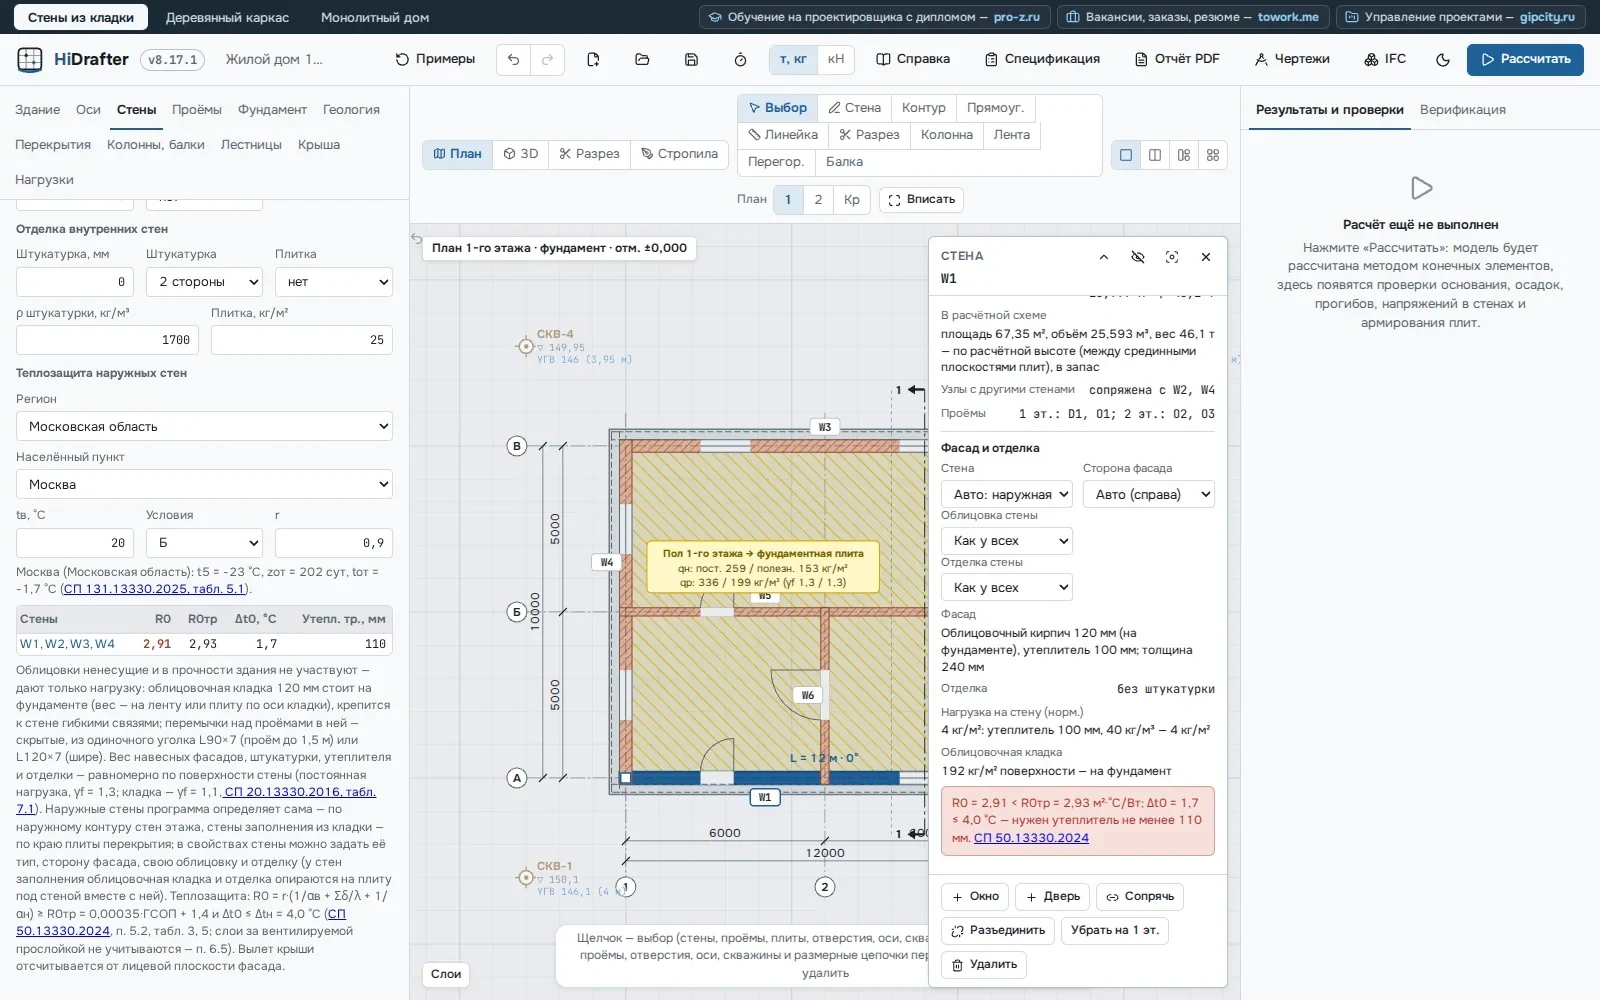Open the Регион dropdown Московская область
Viewport: 1600px width, 1000px height.
204,426
